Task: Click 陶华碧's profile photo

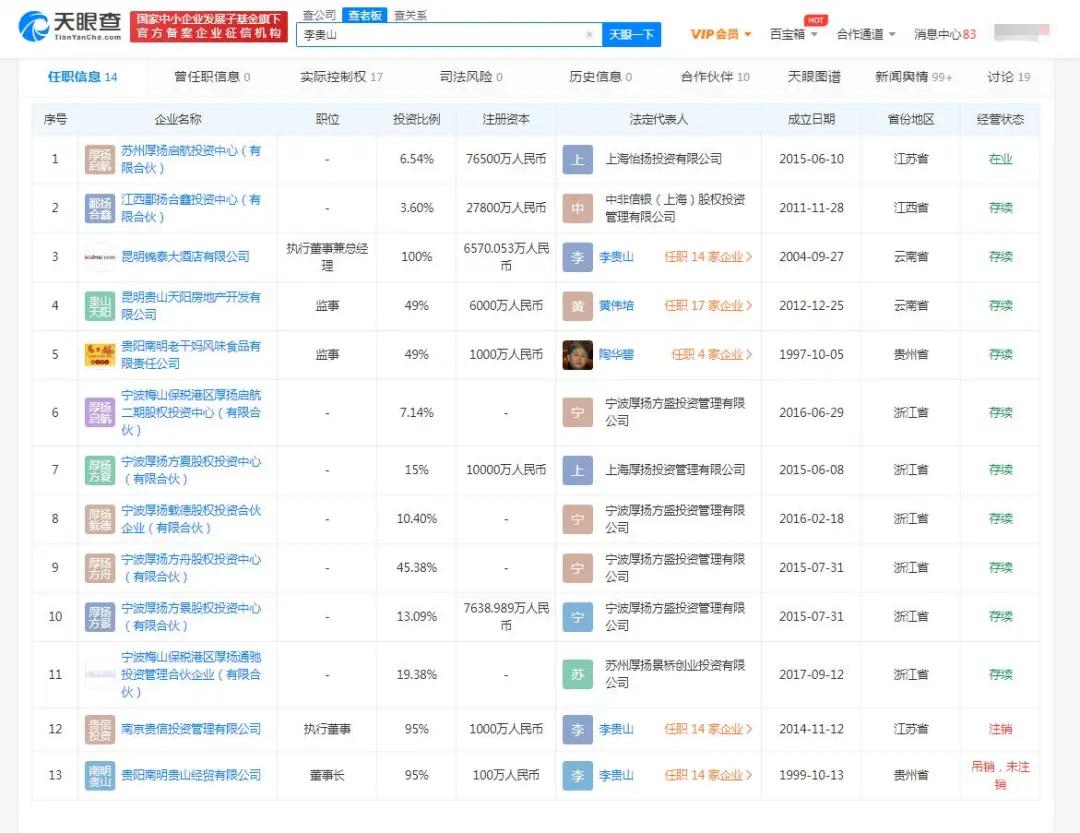Action: [577, 355]
